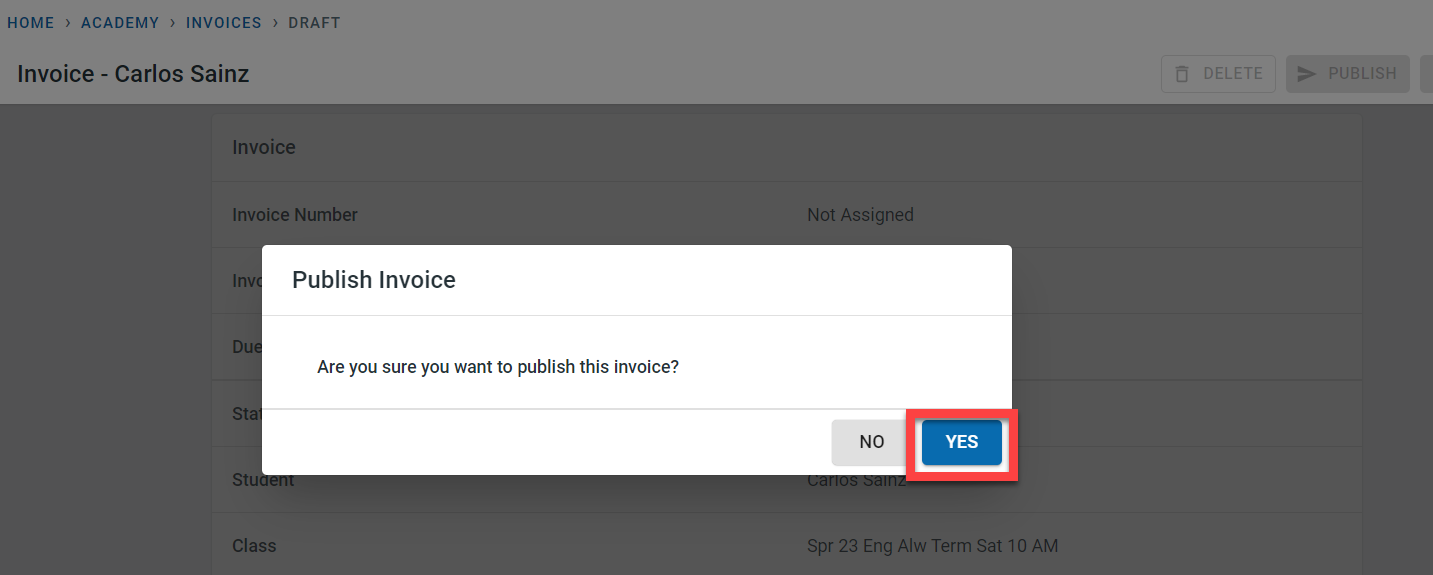The height and width of the screenshot is (575, 1433).
Task: Confirm publishing with the YES button
Action: pyautogui.click(x=961, y=442)
